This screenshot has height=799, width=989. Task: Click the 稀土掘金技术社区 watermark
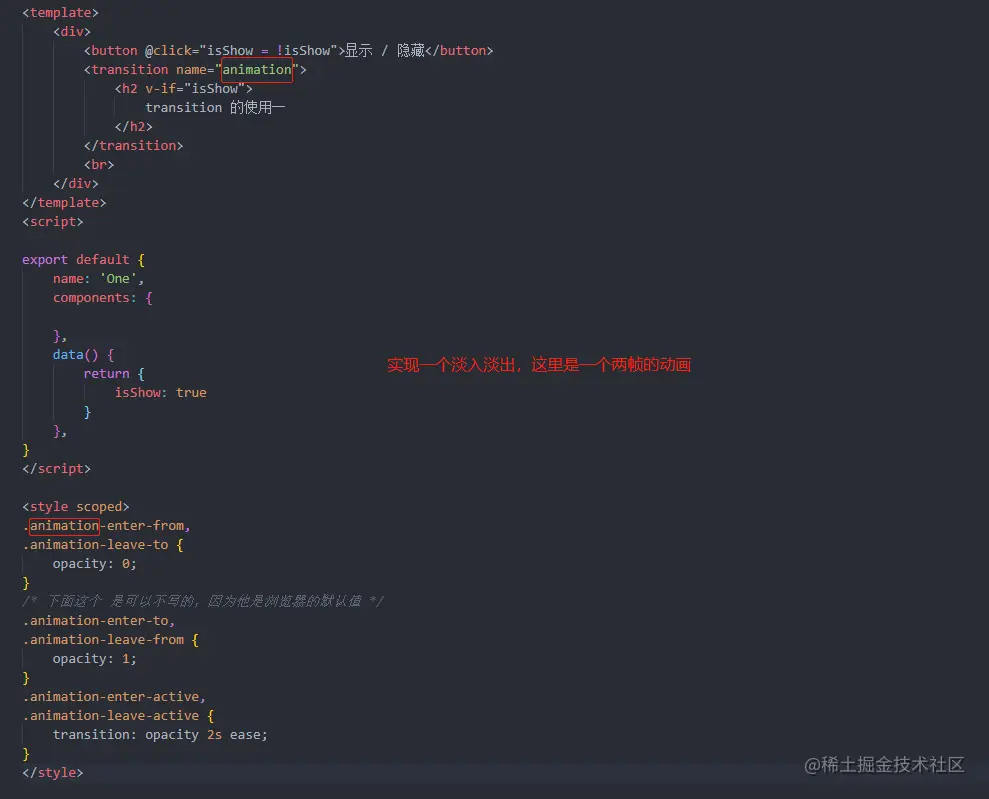click(885, 765)
